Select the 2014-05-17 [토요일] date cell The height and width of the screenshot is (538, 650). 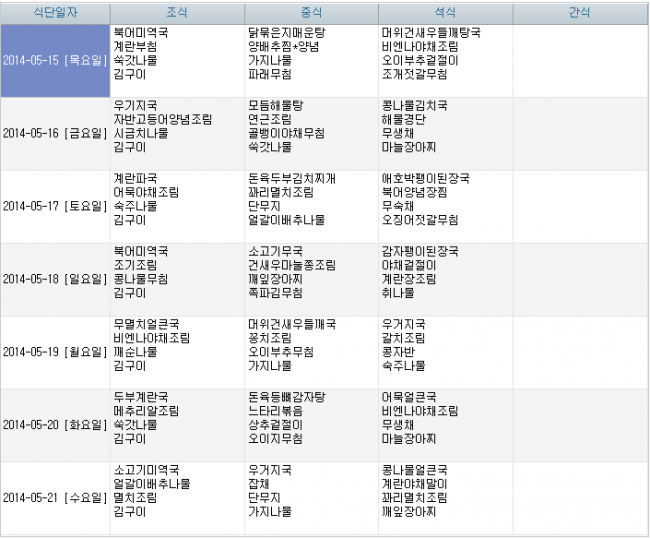click(x=54, y=206)
